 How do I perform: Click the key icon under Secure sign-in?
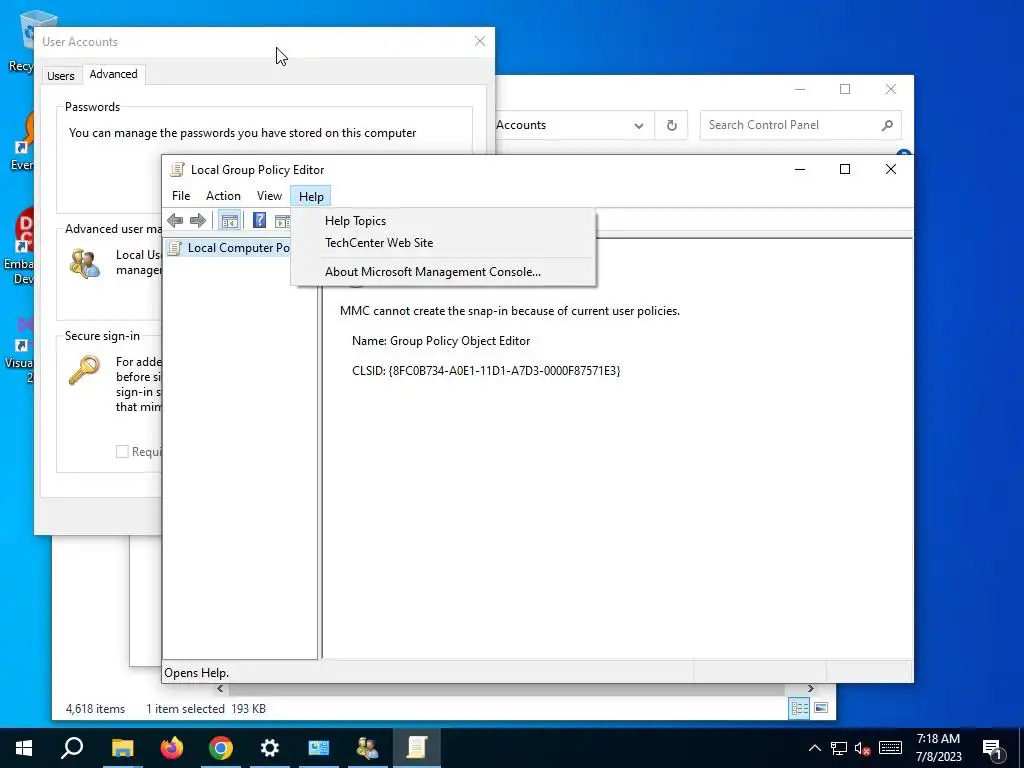pos(84,371)
